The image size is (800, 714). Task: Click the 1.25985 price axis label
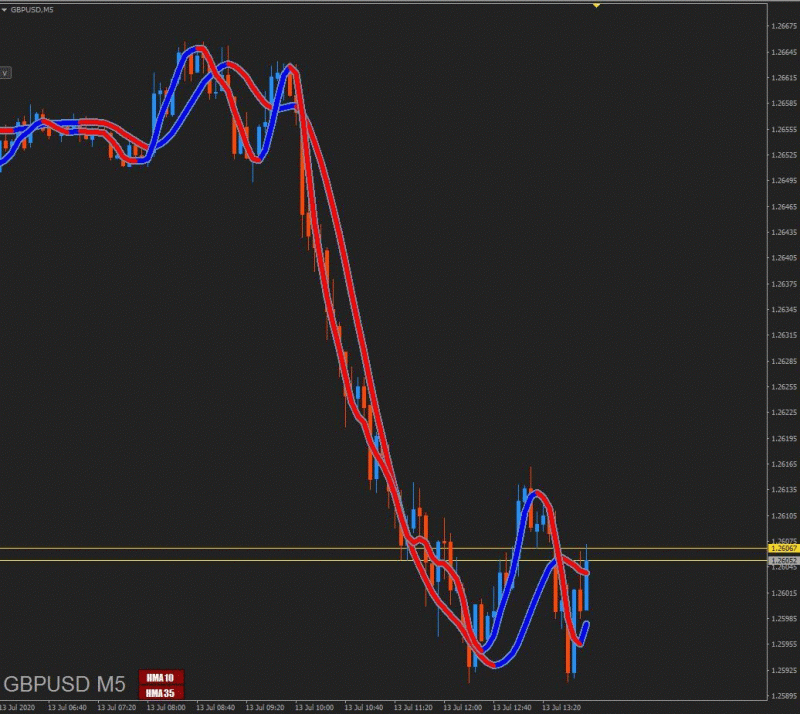coord(784,619)
